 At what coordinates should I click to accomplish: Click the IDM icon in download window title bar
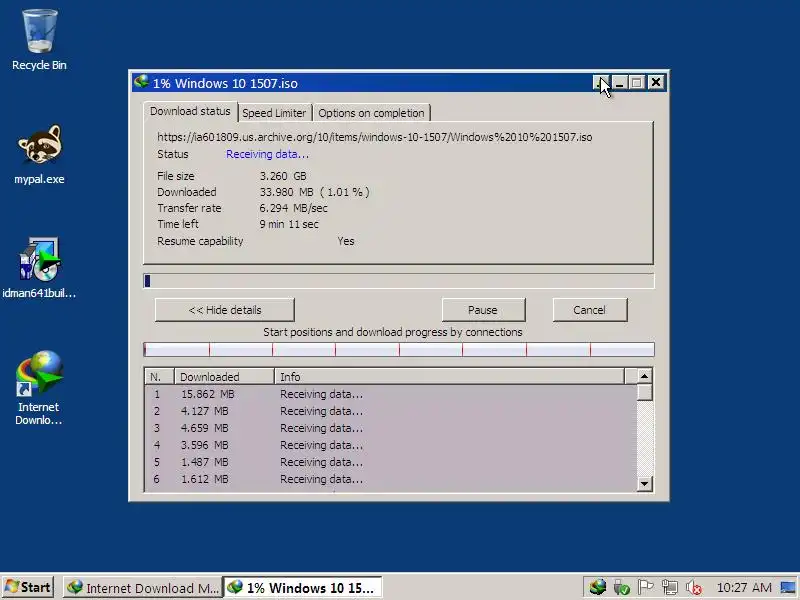[x=141, y=82]
